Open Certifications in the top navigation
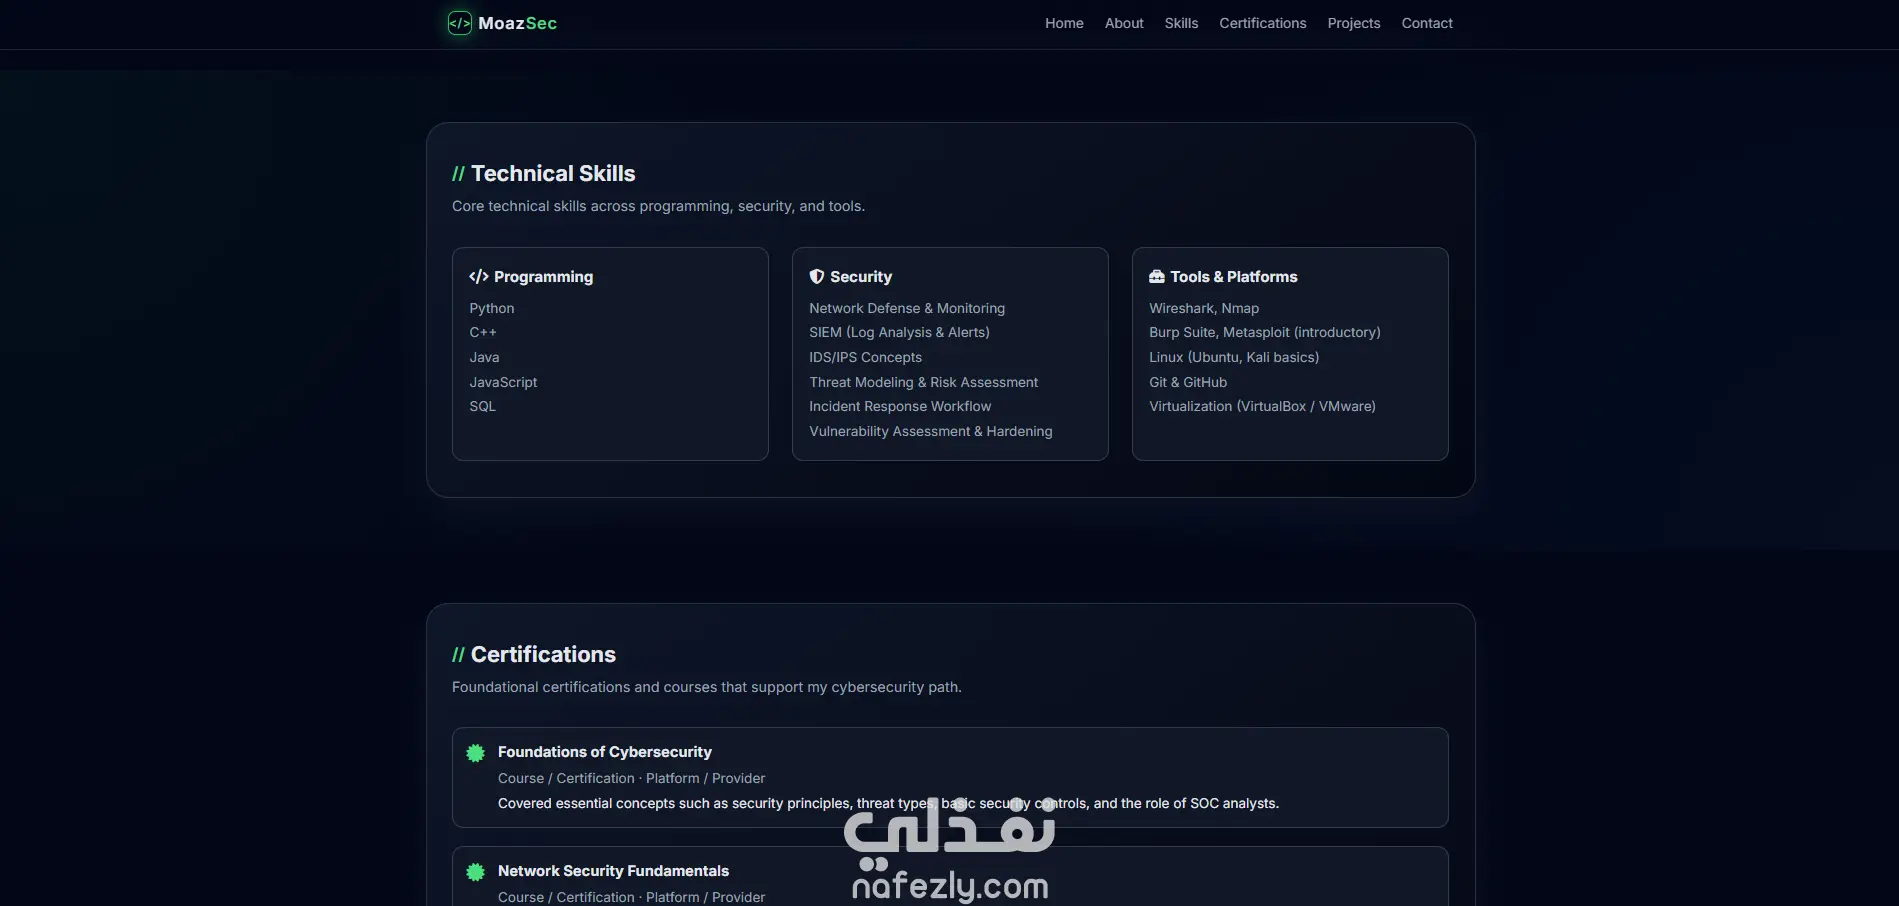Image resolution: width=1899 pixels, height=906 pixels. (x=1263, y=23)
